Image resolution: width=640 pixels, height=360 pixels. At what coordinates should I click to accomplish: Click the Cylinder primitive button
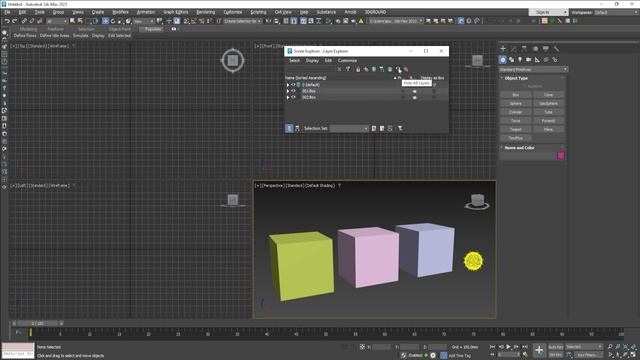click(x=516, y=112)
